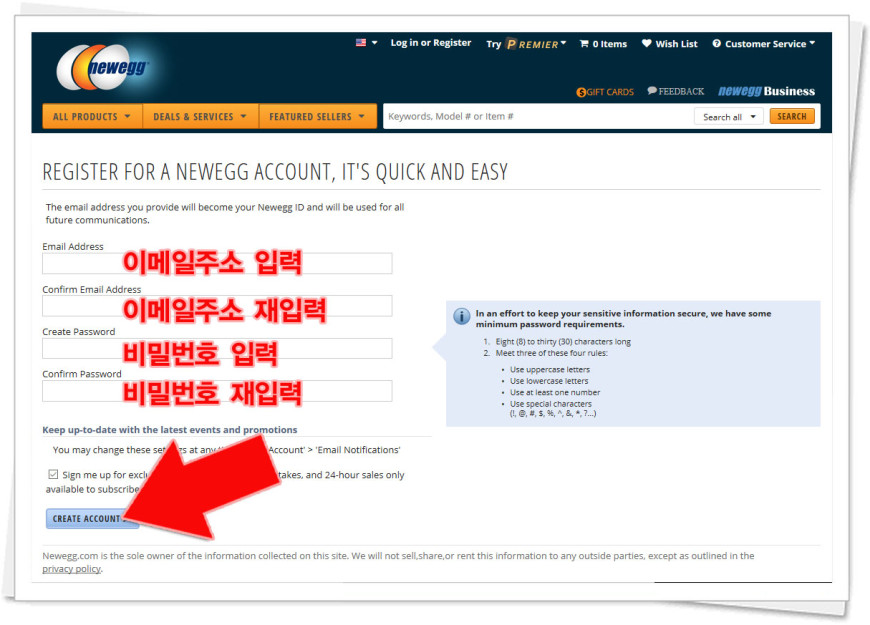
Task: Click the 'Register for a Newegg Account' heading
Action: [275, 172]
